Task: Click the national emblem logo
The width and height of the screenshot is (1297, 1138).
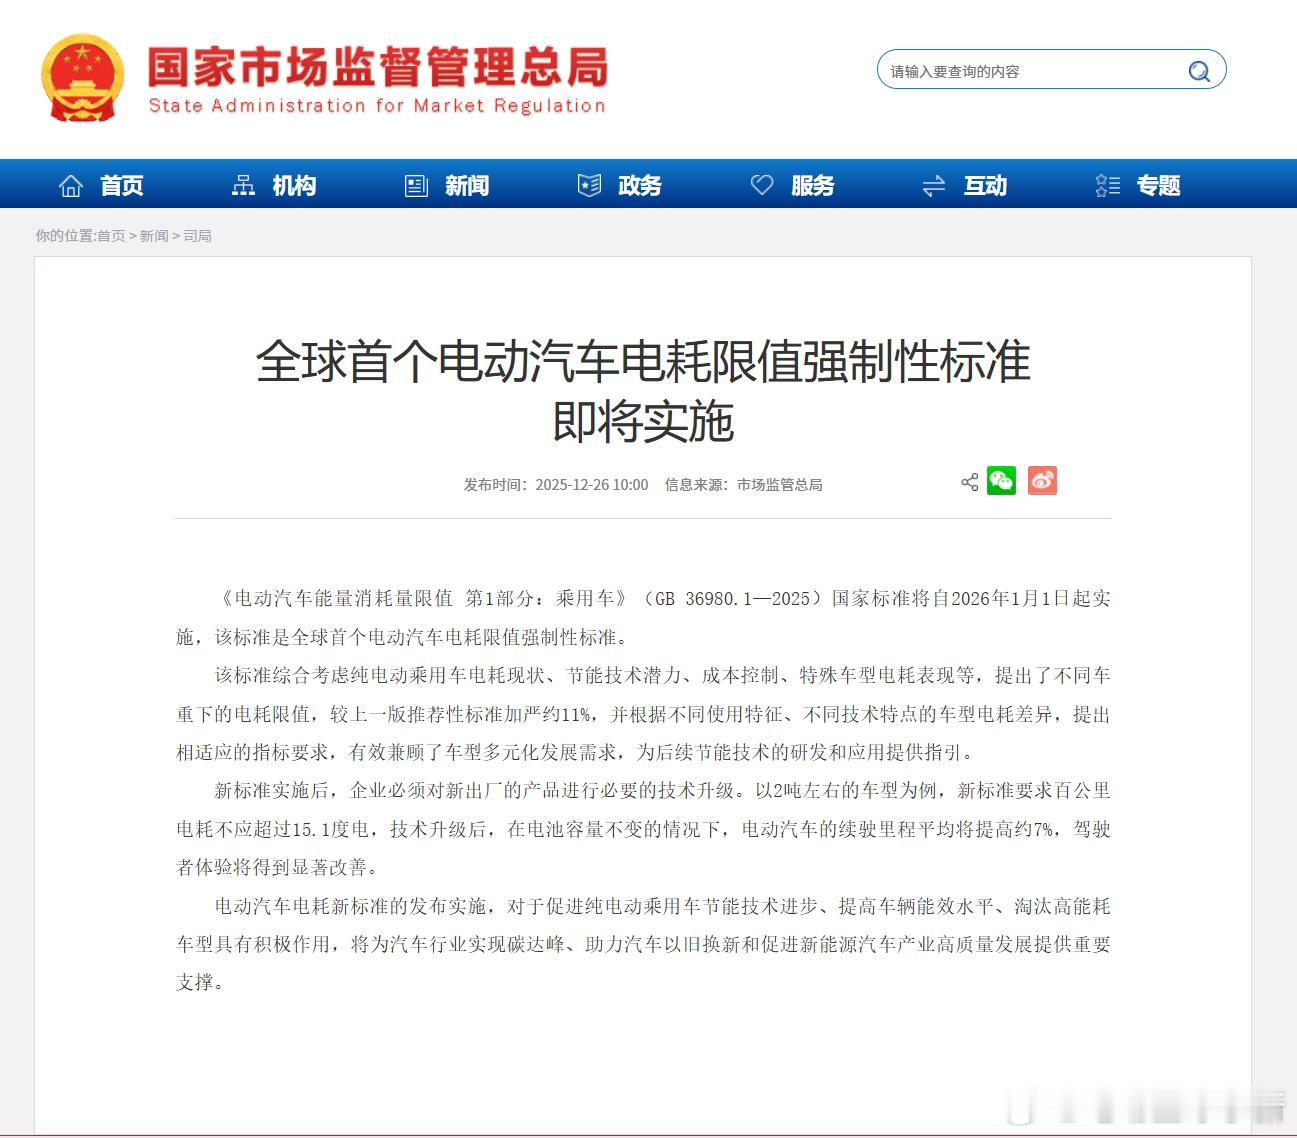Action: click(83, 79)
